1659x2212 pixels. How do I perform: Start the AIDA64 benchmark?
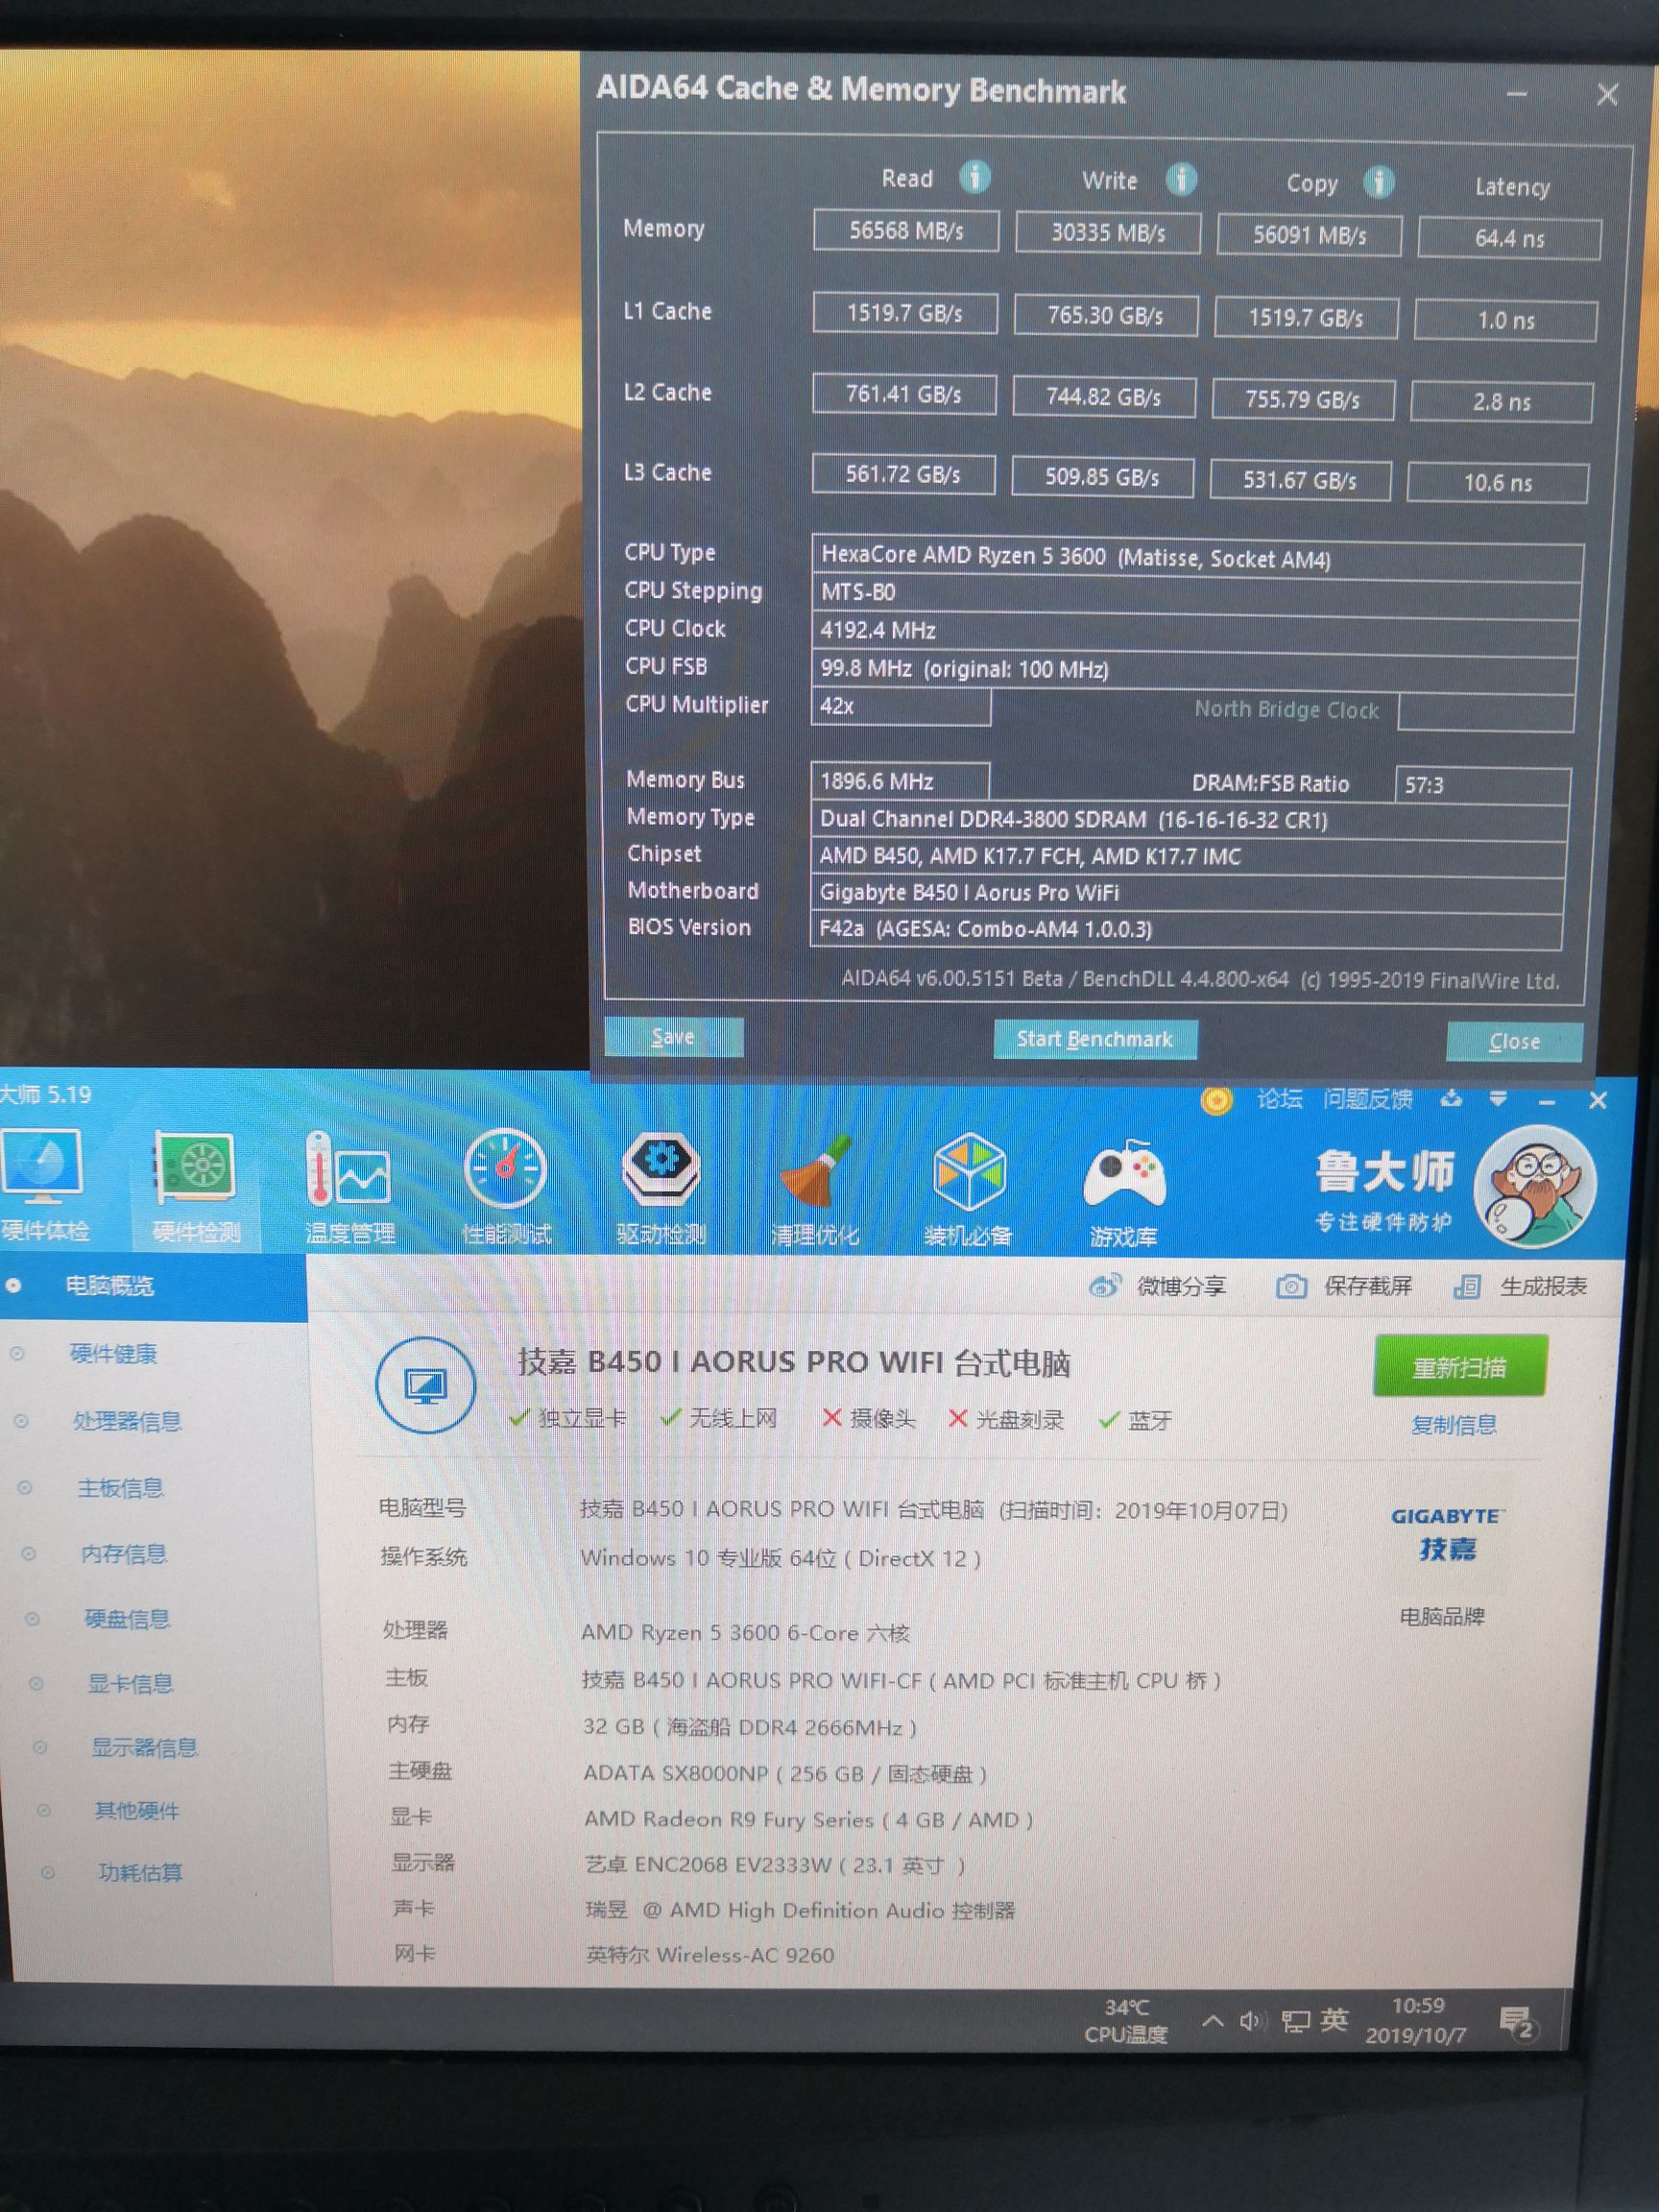(x=1095, y=1039)
